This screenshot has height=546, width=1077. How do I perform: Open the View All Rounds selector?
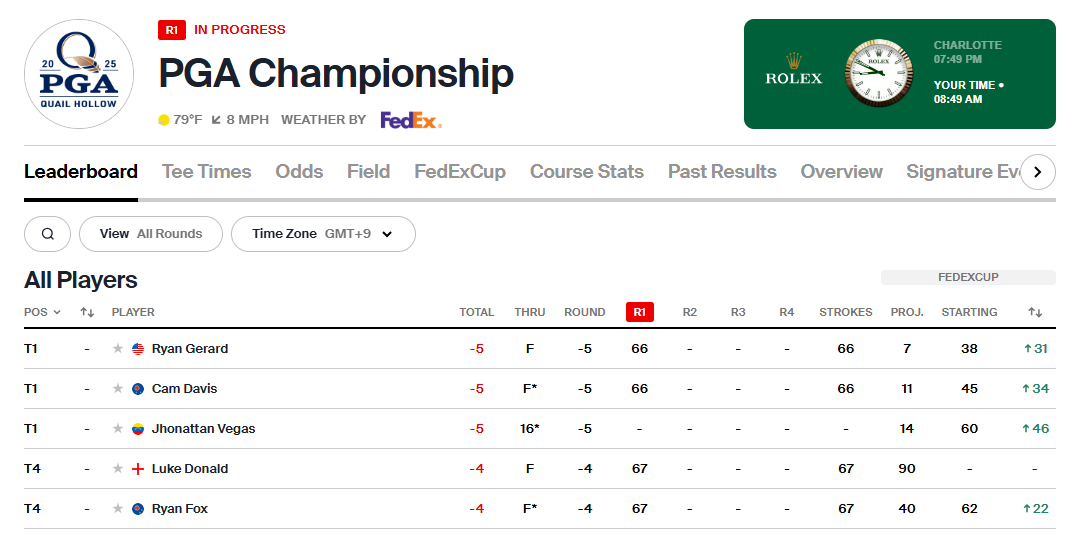151,234
